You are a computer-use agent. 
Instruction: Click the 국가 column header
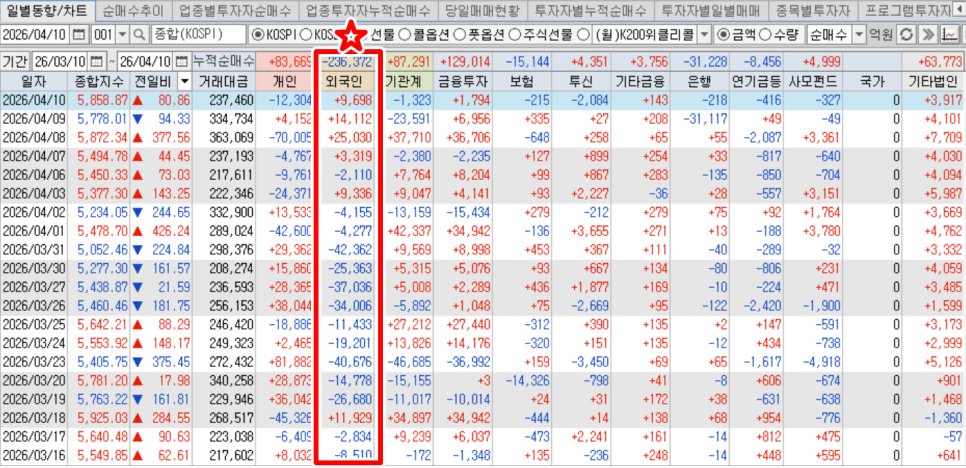[872, 81]
